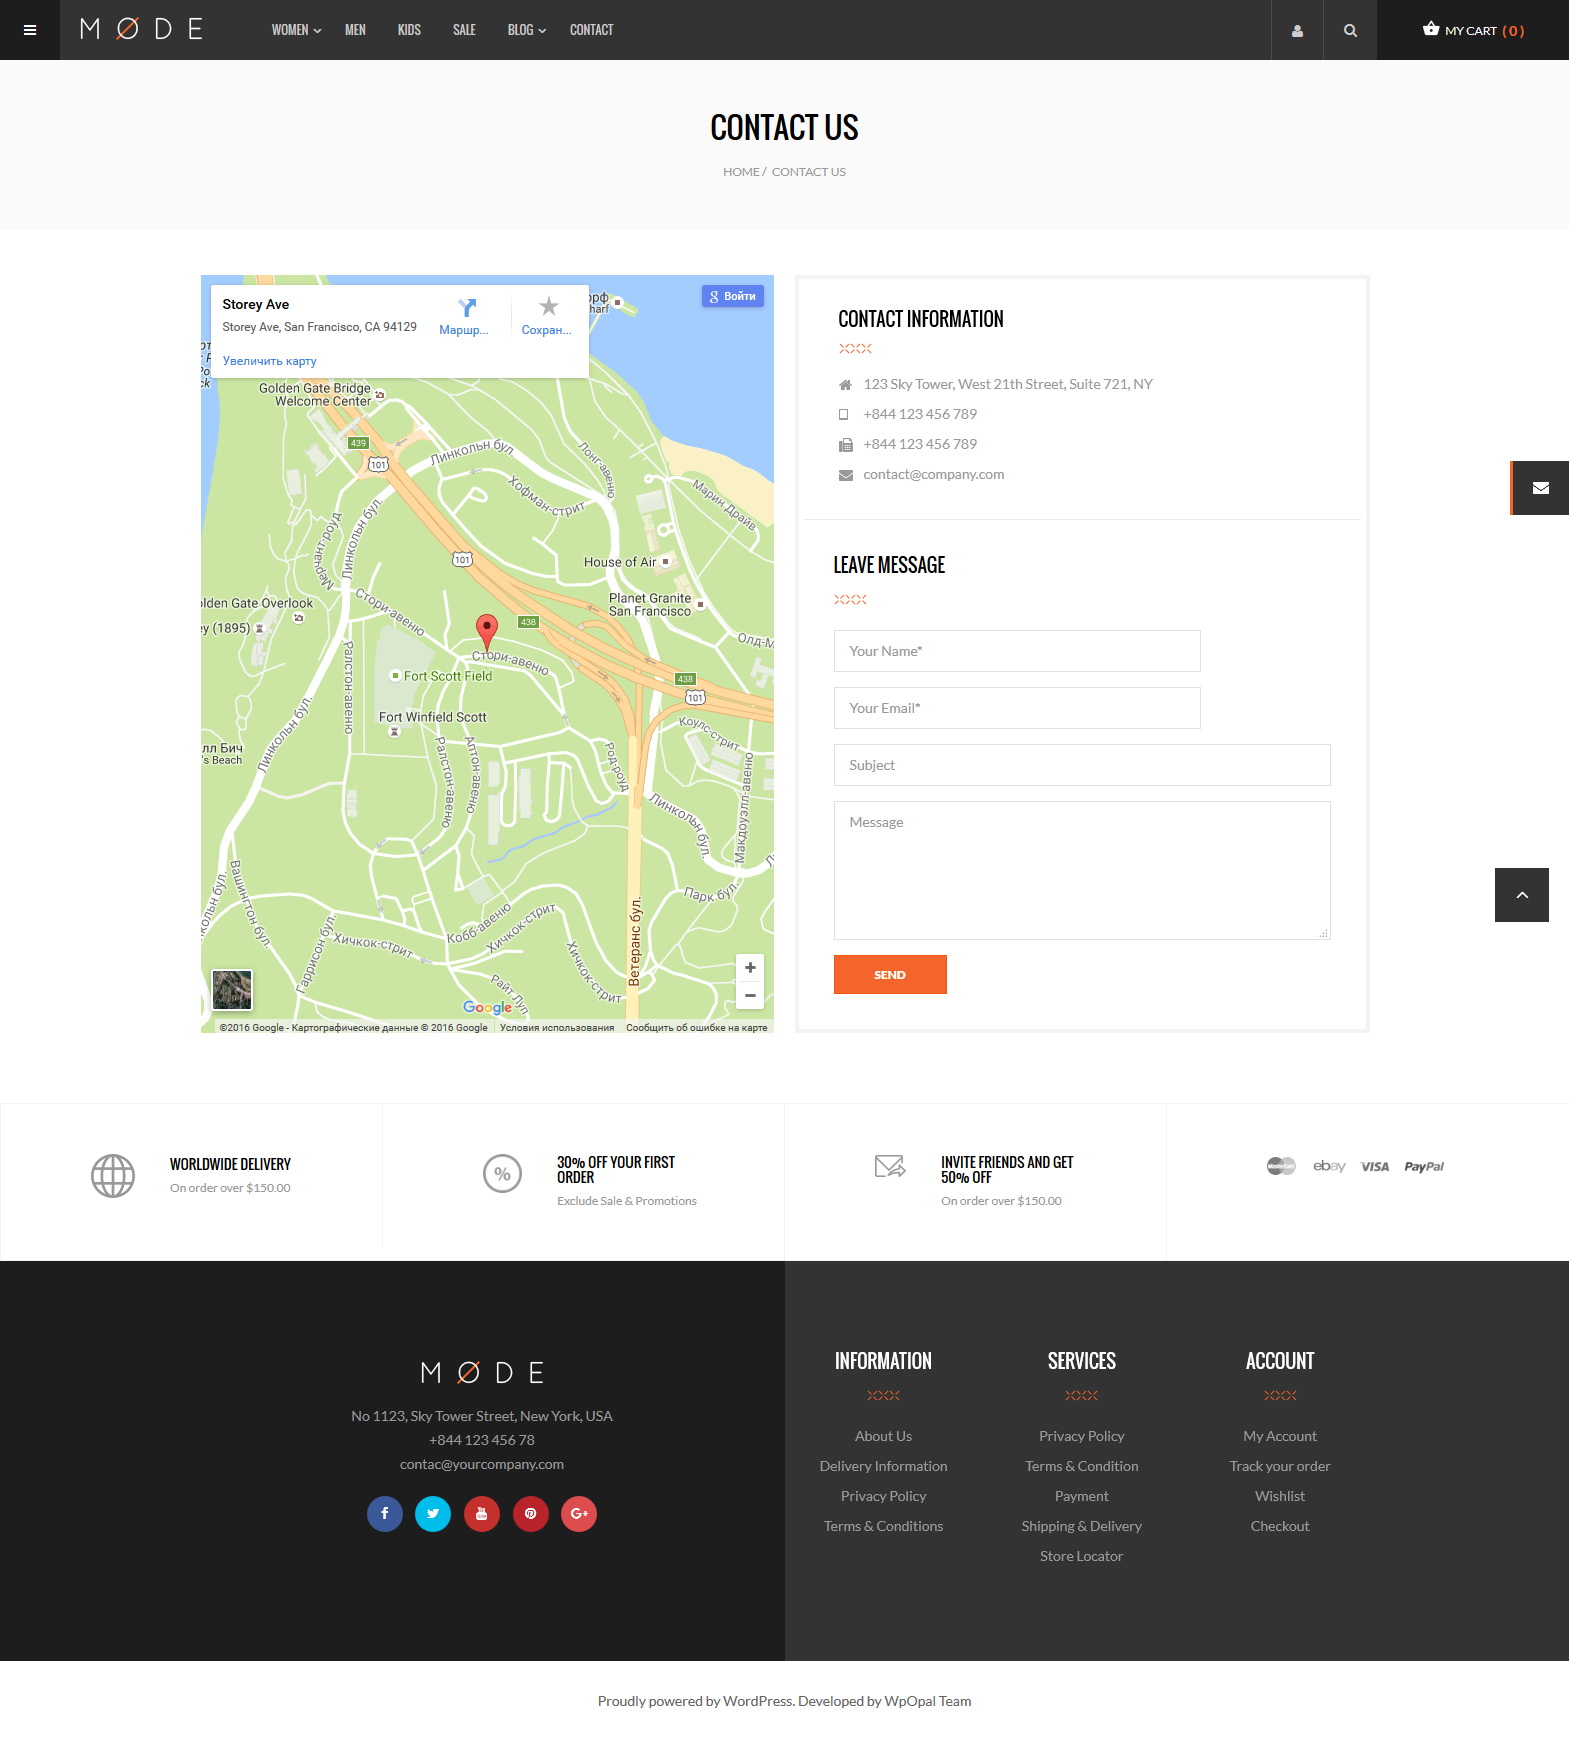Click the contact@company.com email text

click(934, 474)
